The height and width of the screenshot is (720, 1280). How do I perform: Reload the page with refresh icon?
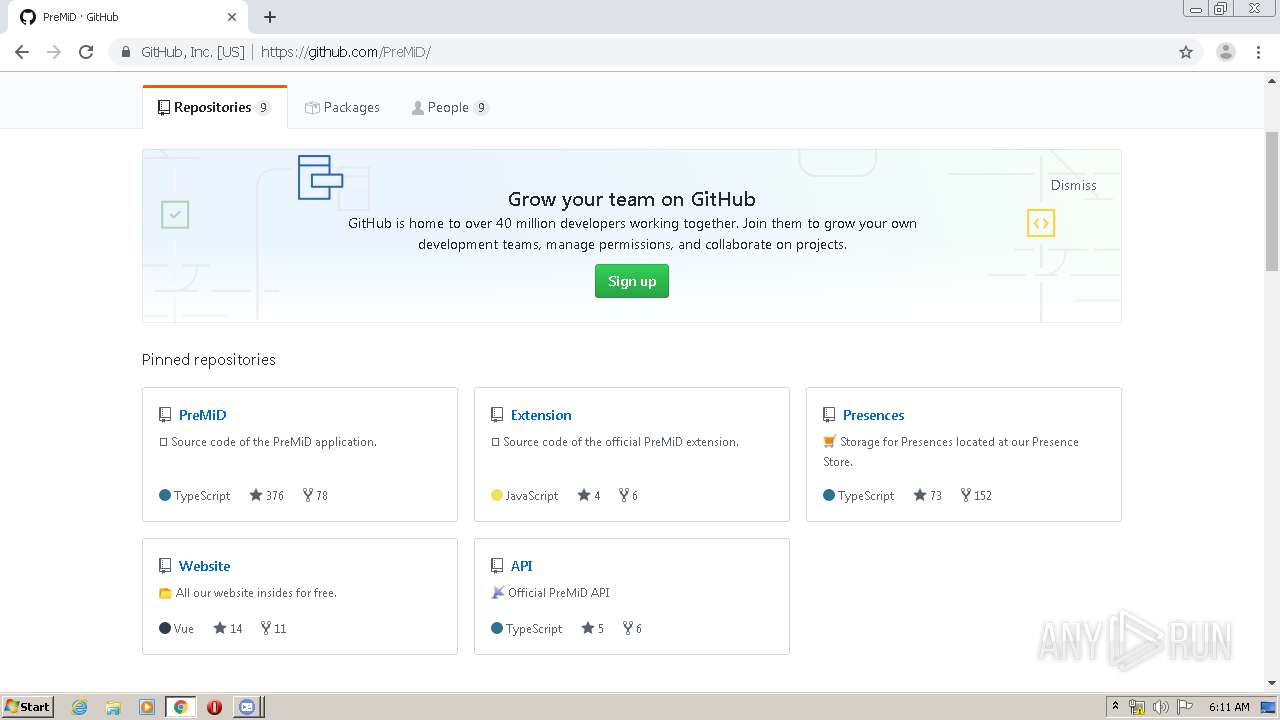pyautogui.click(x=86, y=52)
